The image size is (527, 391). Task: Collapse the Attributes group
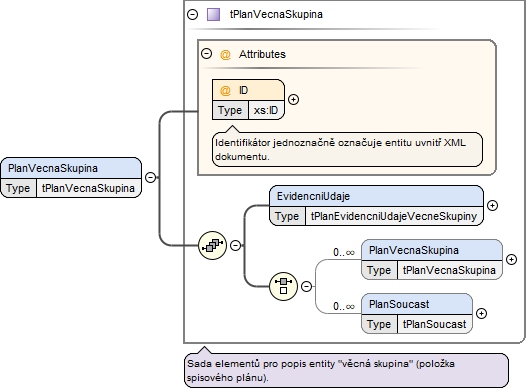[x=206, y=54]
